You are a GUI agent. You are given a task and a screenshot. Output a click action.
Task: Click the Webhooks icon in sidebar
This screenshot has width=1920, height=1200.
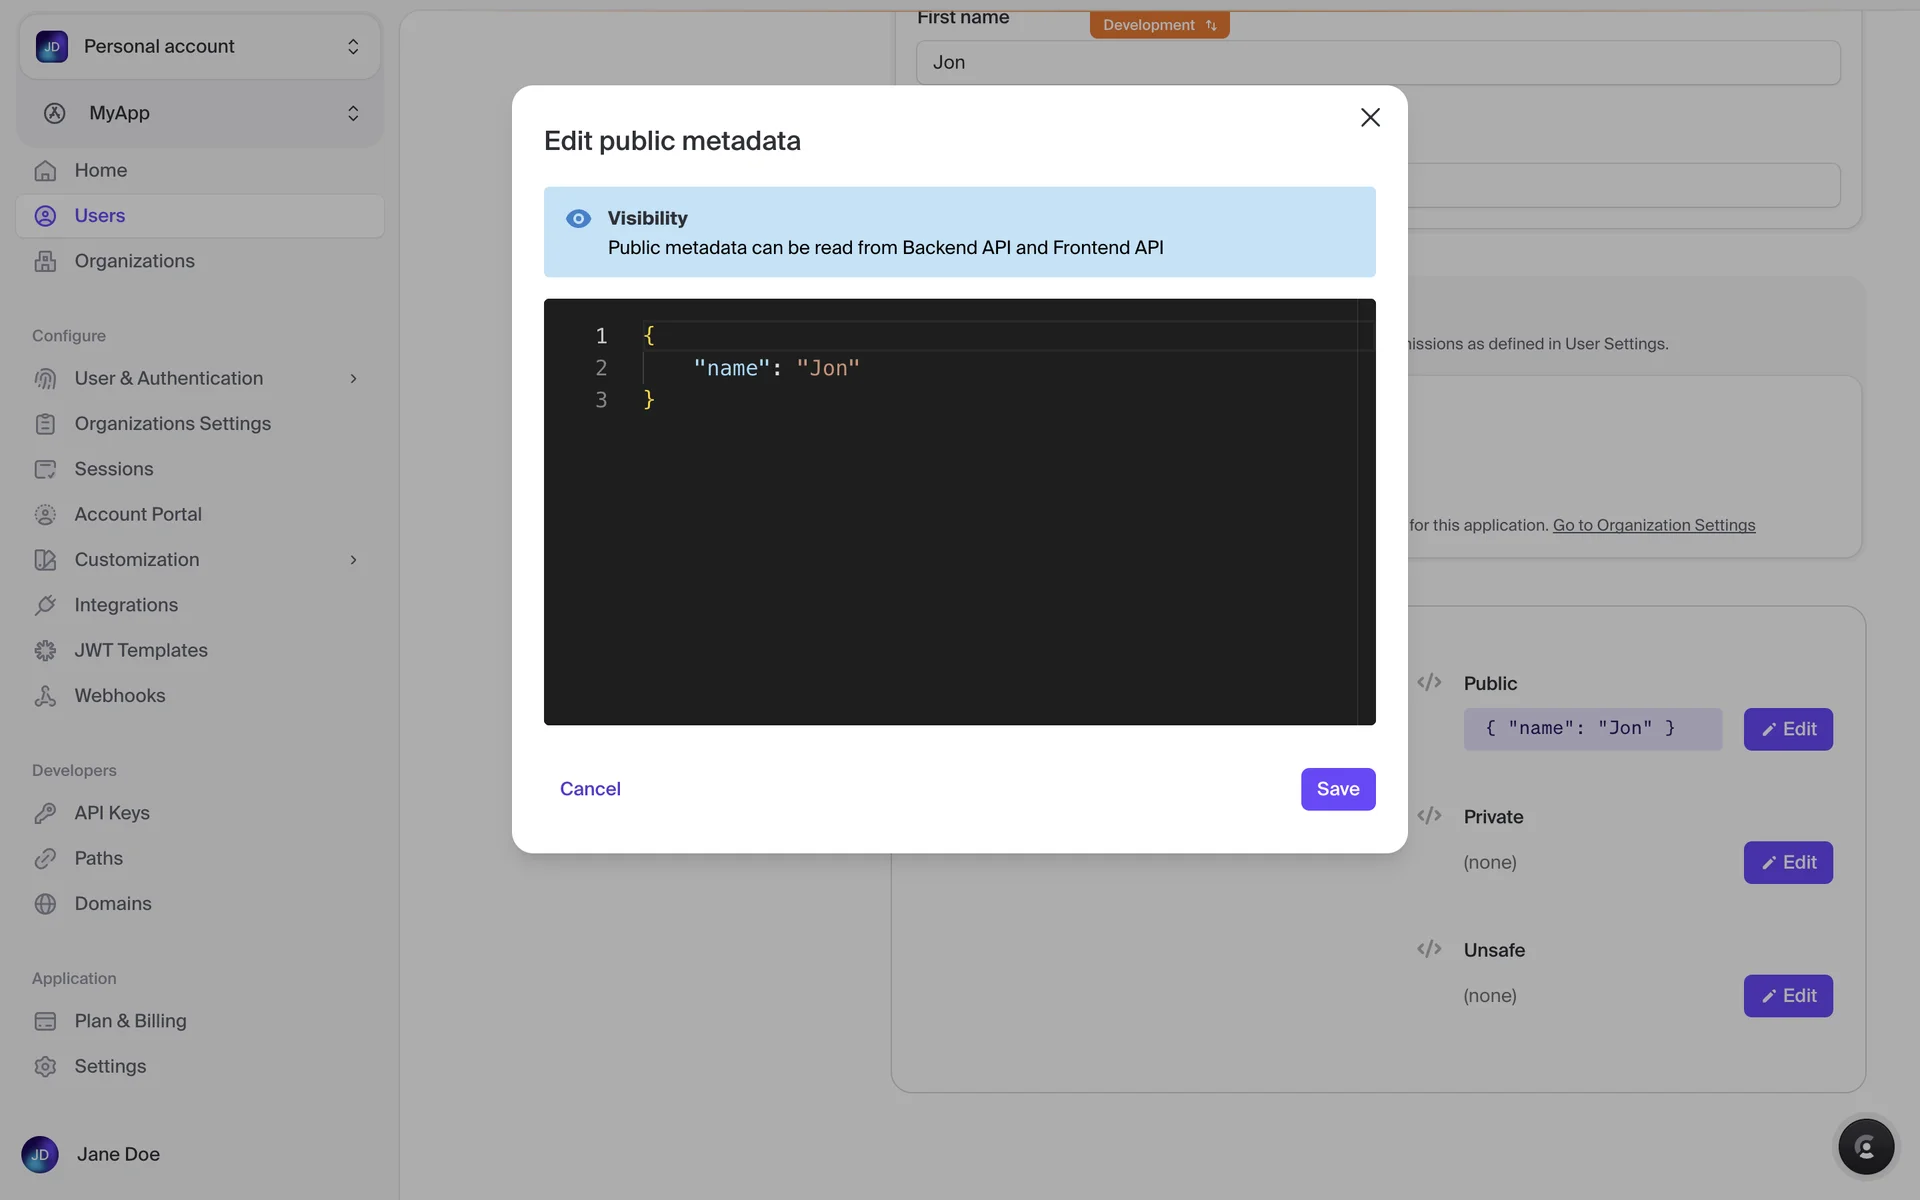click(45, 696)
